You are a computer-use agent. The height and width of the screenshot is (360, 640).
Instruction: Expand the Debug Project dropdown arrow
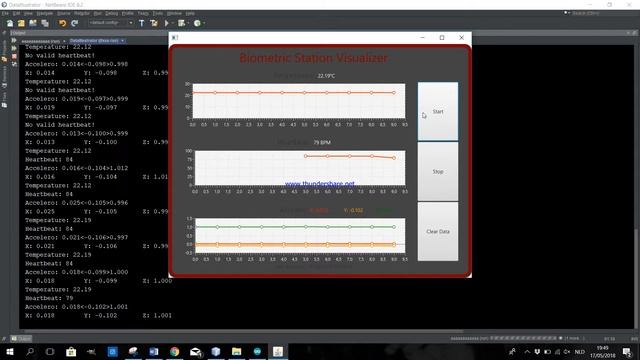pos(188,23)
